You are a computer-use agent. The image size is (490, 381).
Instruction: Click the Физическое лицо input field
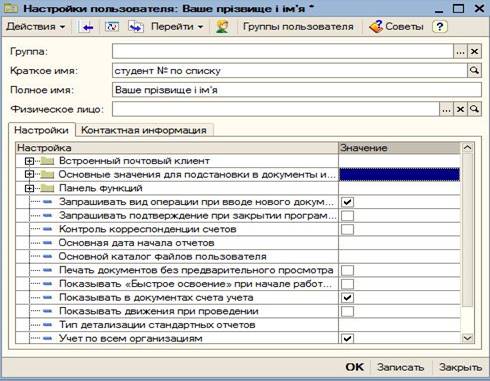tap(276, 109)
